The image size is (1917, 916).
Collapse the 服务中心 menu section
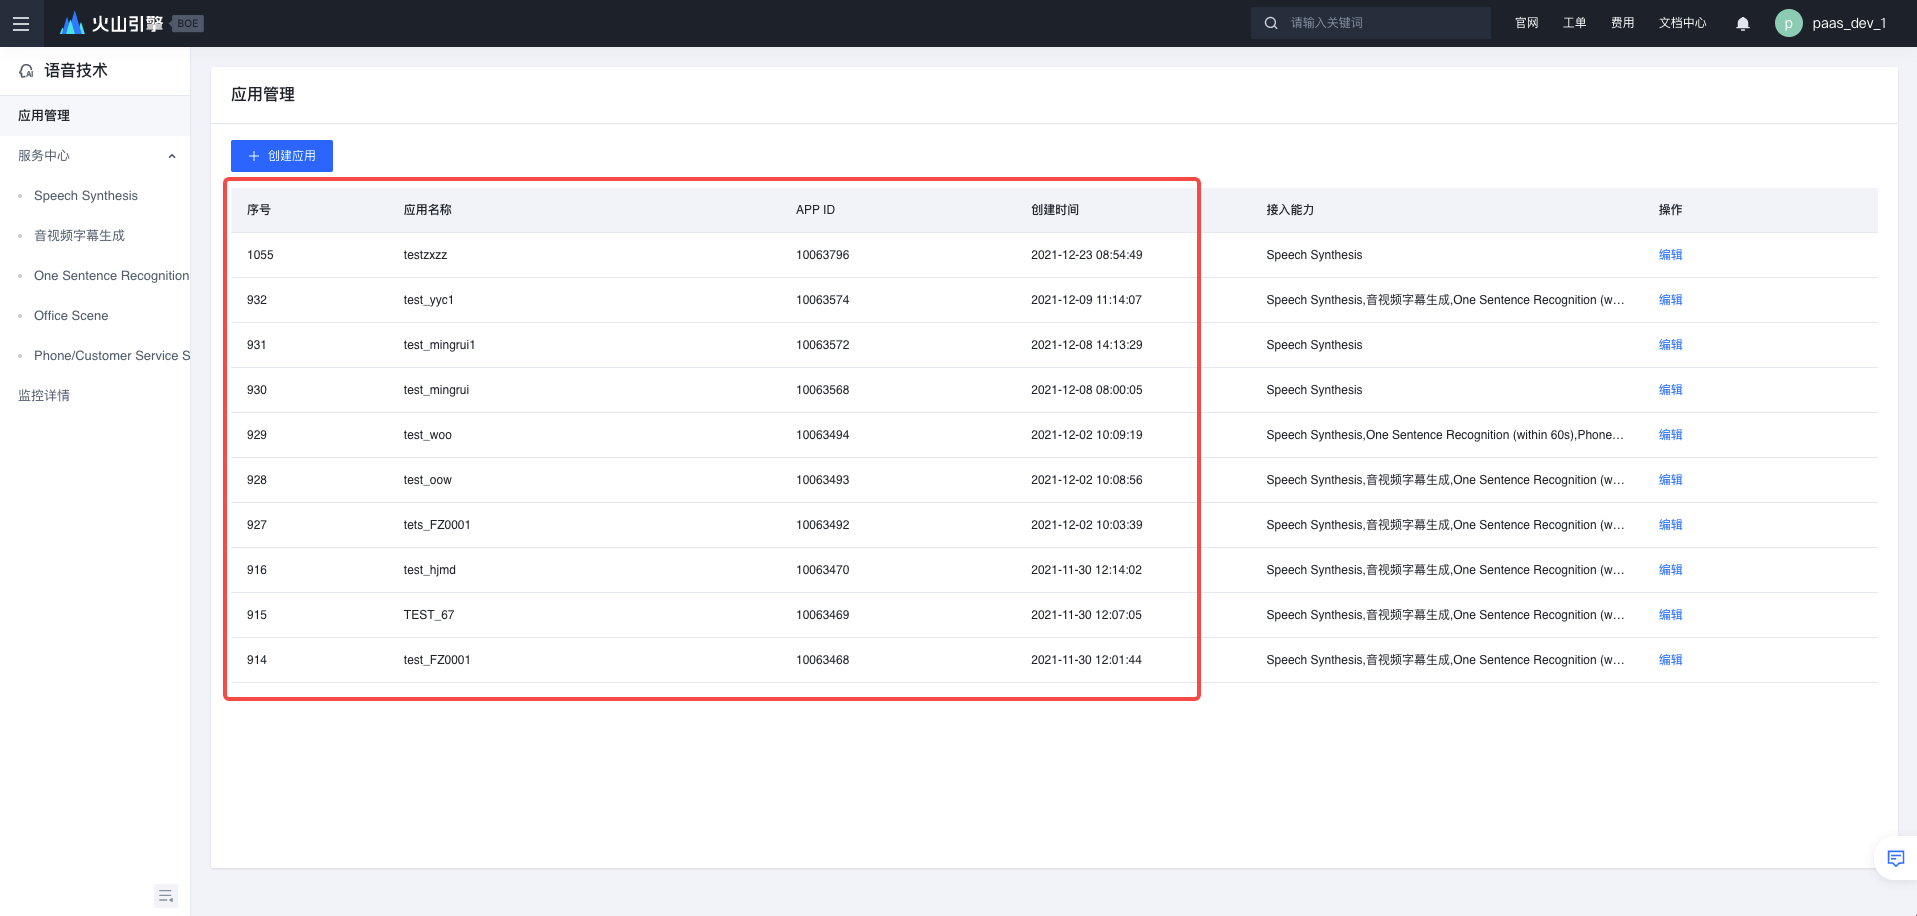point(172,156)
